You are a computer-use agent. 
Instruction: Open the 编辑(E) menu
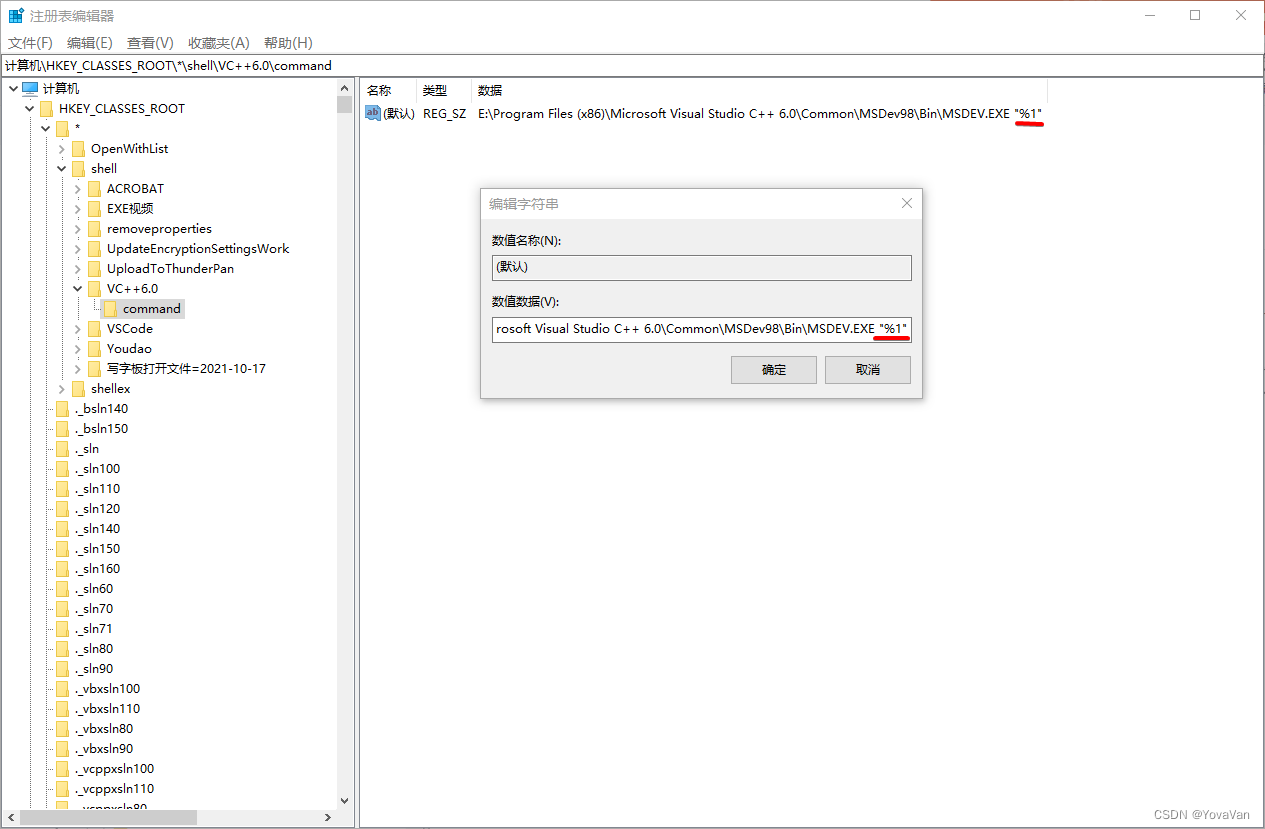(x=89, y=43)
